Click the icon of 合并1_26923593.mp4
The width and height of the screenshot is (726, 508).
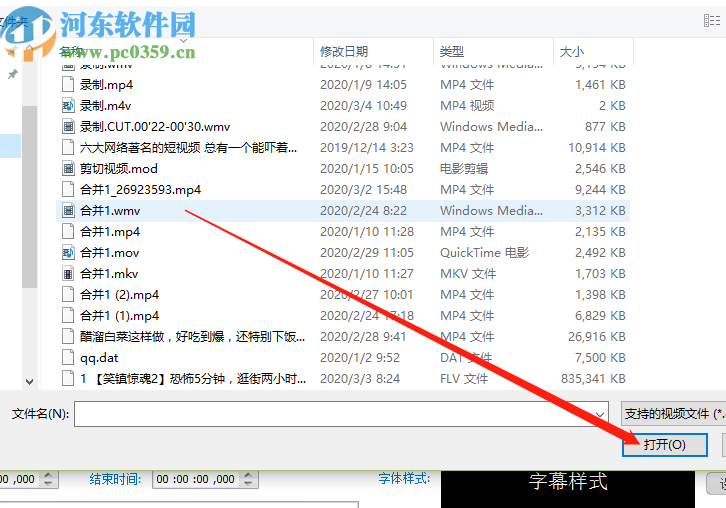pyautogui.click(x=68, y=189)
